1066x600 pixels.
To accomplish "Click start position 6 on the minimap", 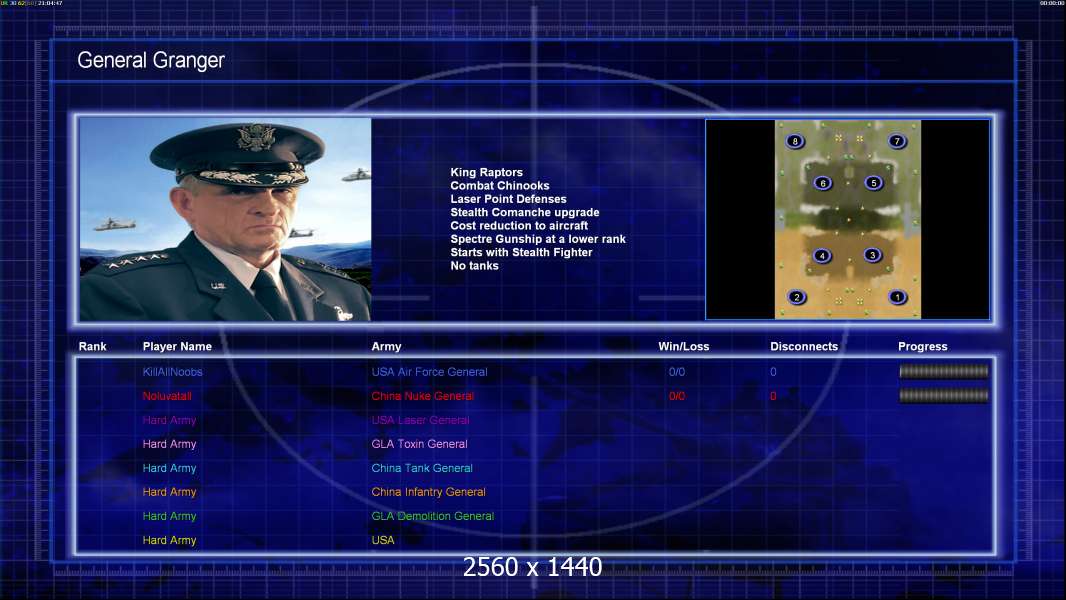I will tap(823, 183).
